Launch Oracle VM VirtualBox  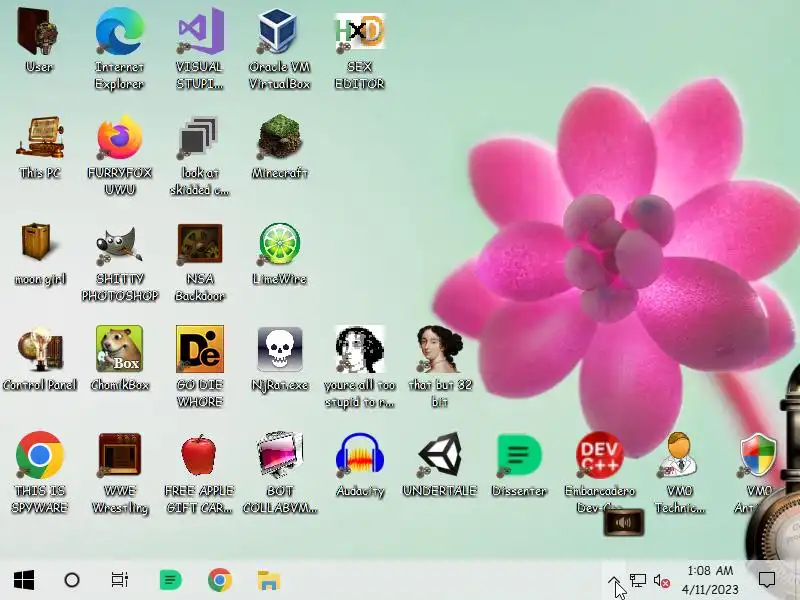(279, 31)
